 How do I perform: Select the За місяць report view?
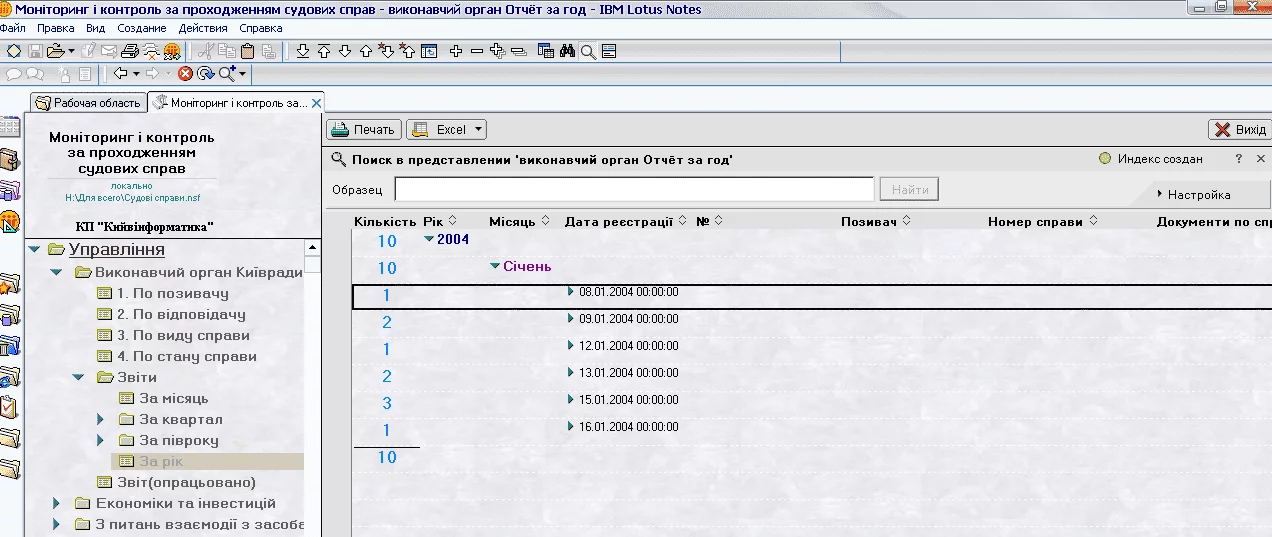click(x=173, y=398)
